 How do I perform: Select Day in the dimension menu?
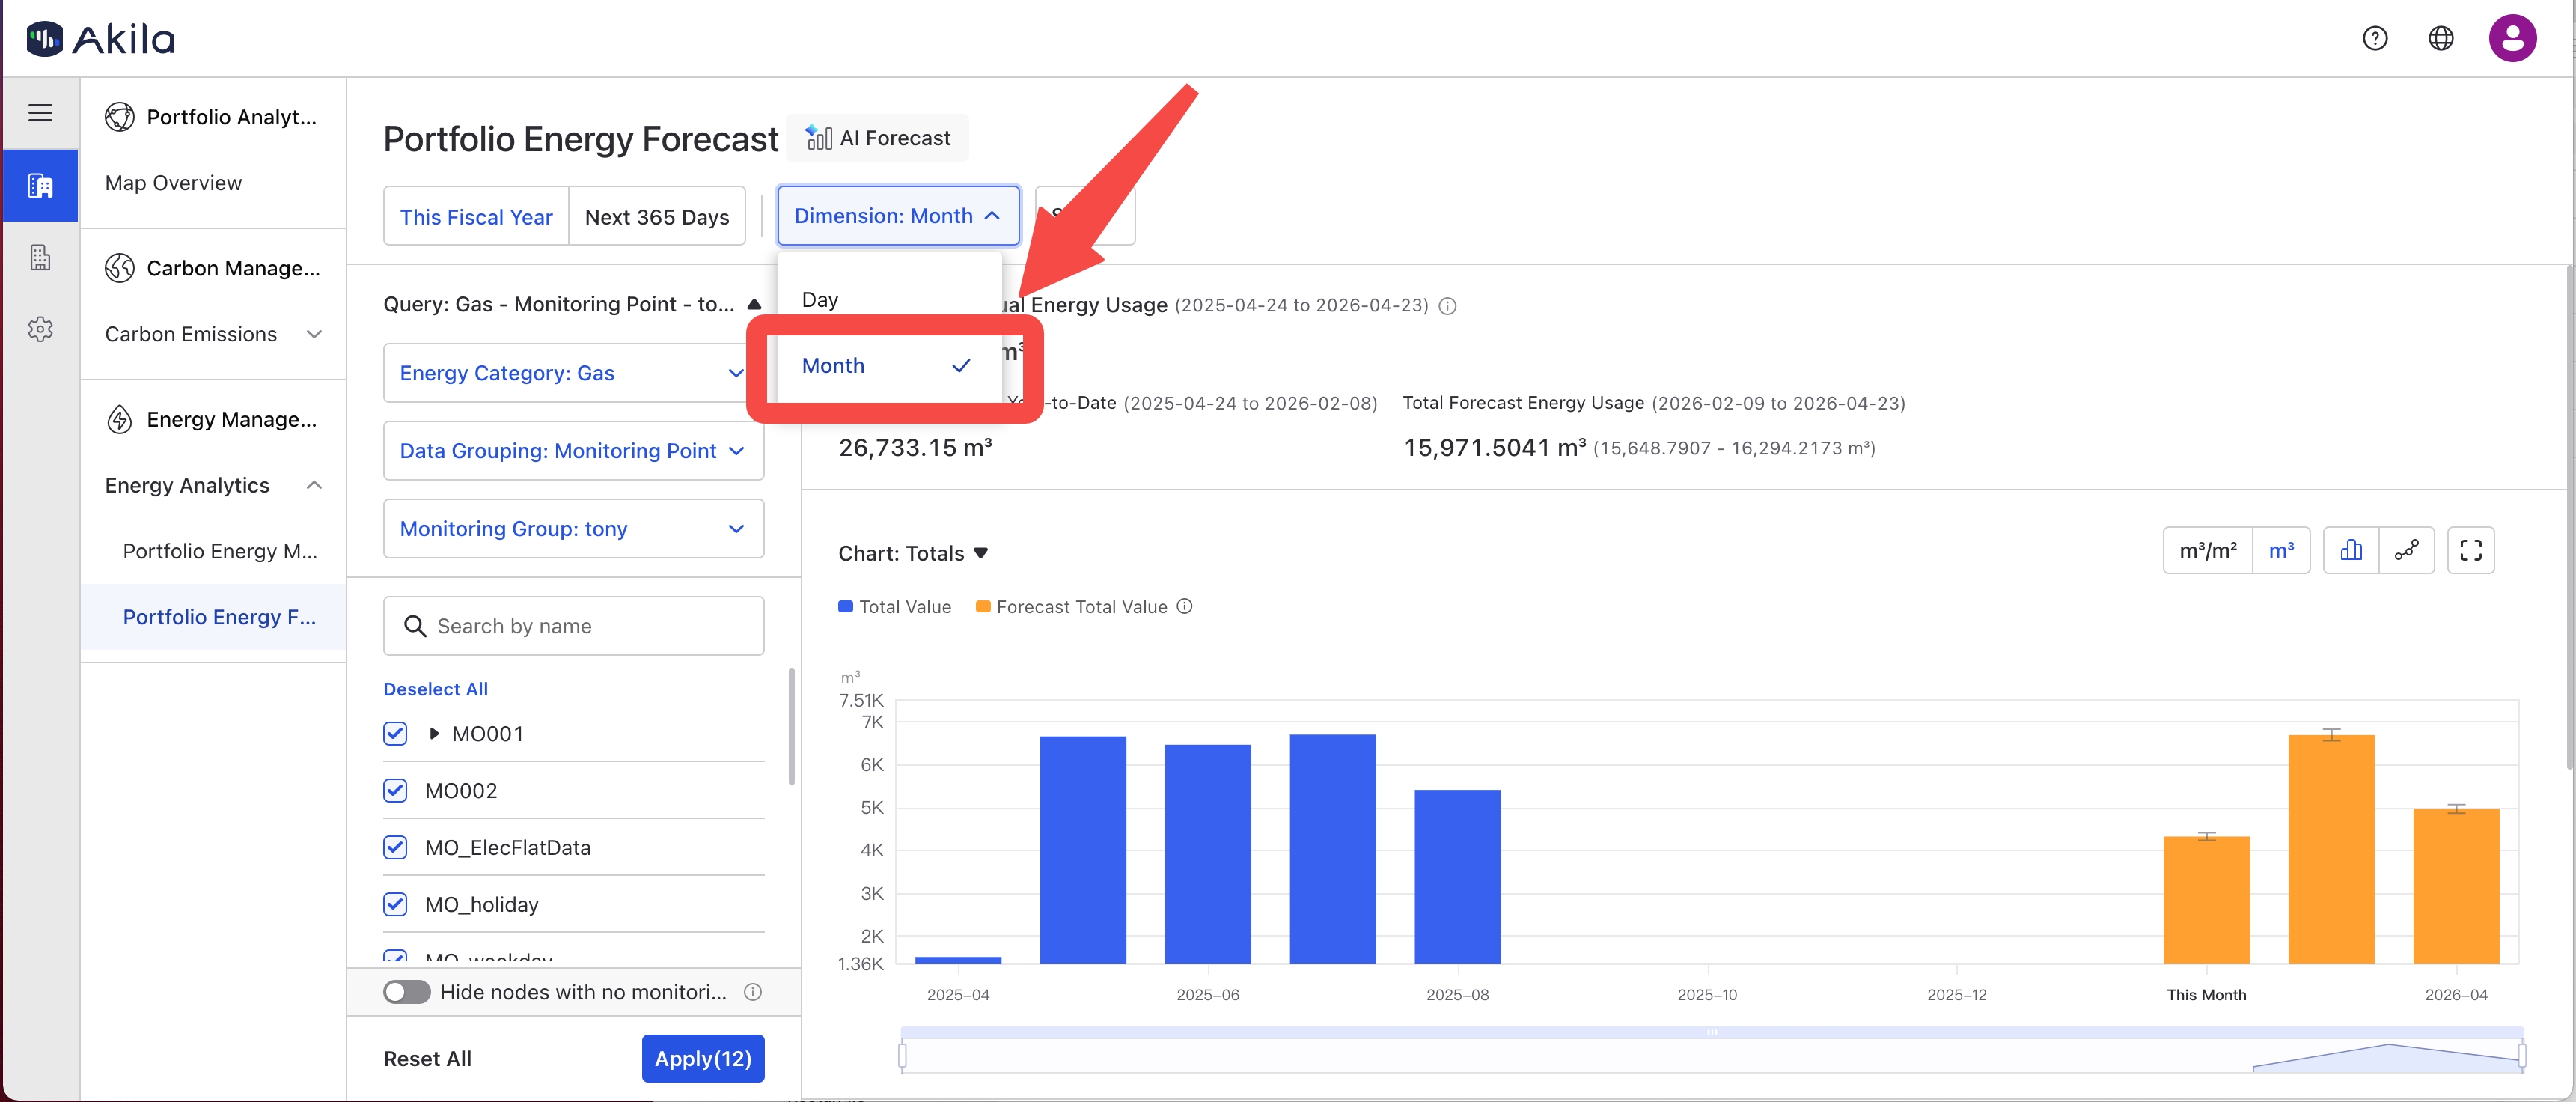pos(820,300)
